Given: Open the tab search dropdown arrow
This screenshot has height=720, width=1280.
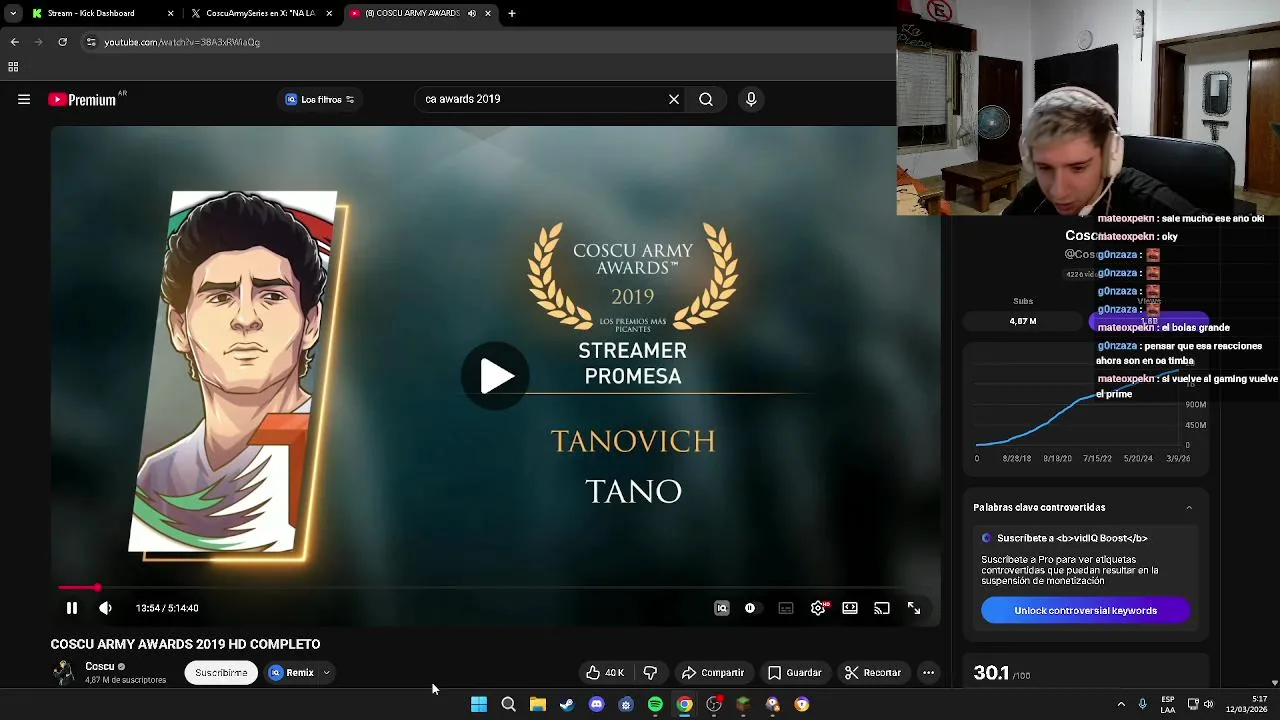Looking at the screenshot, I should point(12,13).
